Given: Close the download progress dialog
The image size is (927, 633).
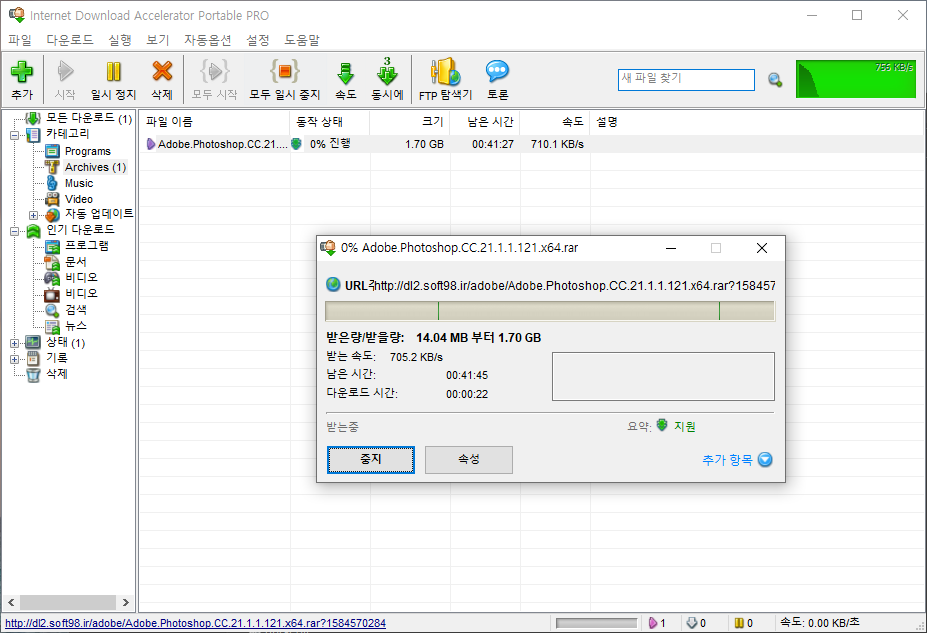Looking at the screenshot, I should click(x=762, y=248).
